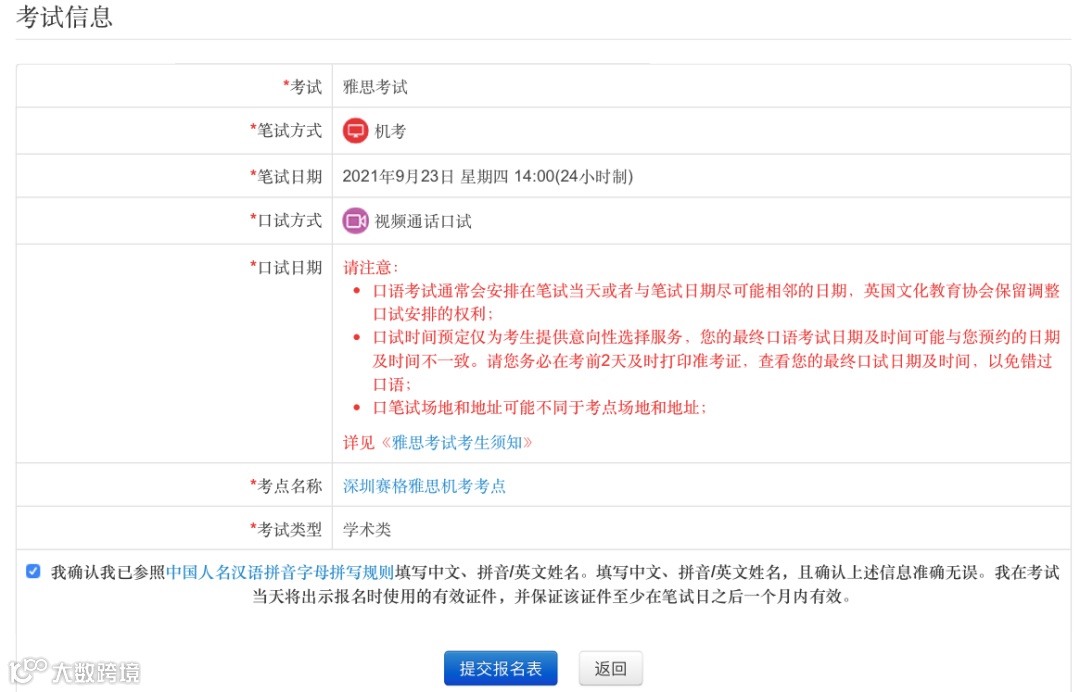Screen dimensions: 1080x692
Task: Open the 中国人名汉语拼音字母拼写规则 link
Action: click(x=280, y=572)
